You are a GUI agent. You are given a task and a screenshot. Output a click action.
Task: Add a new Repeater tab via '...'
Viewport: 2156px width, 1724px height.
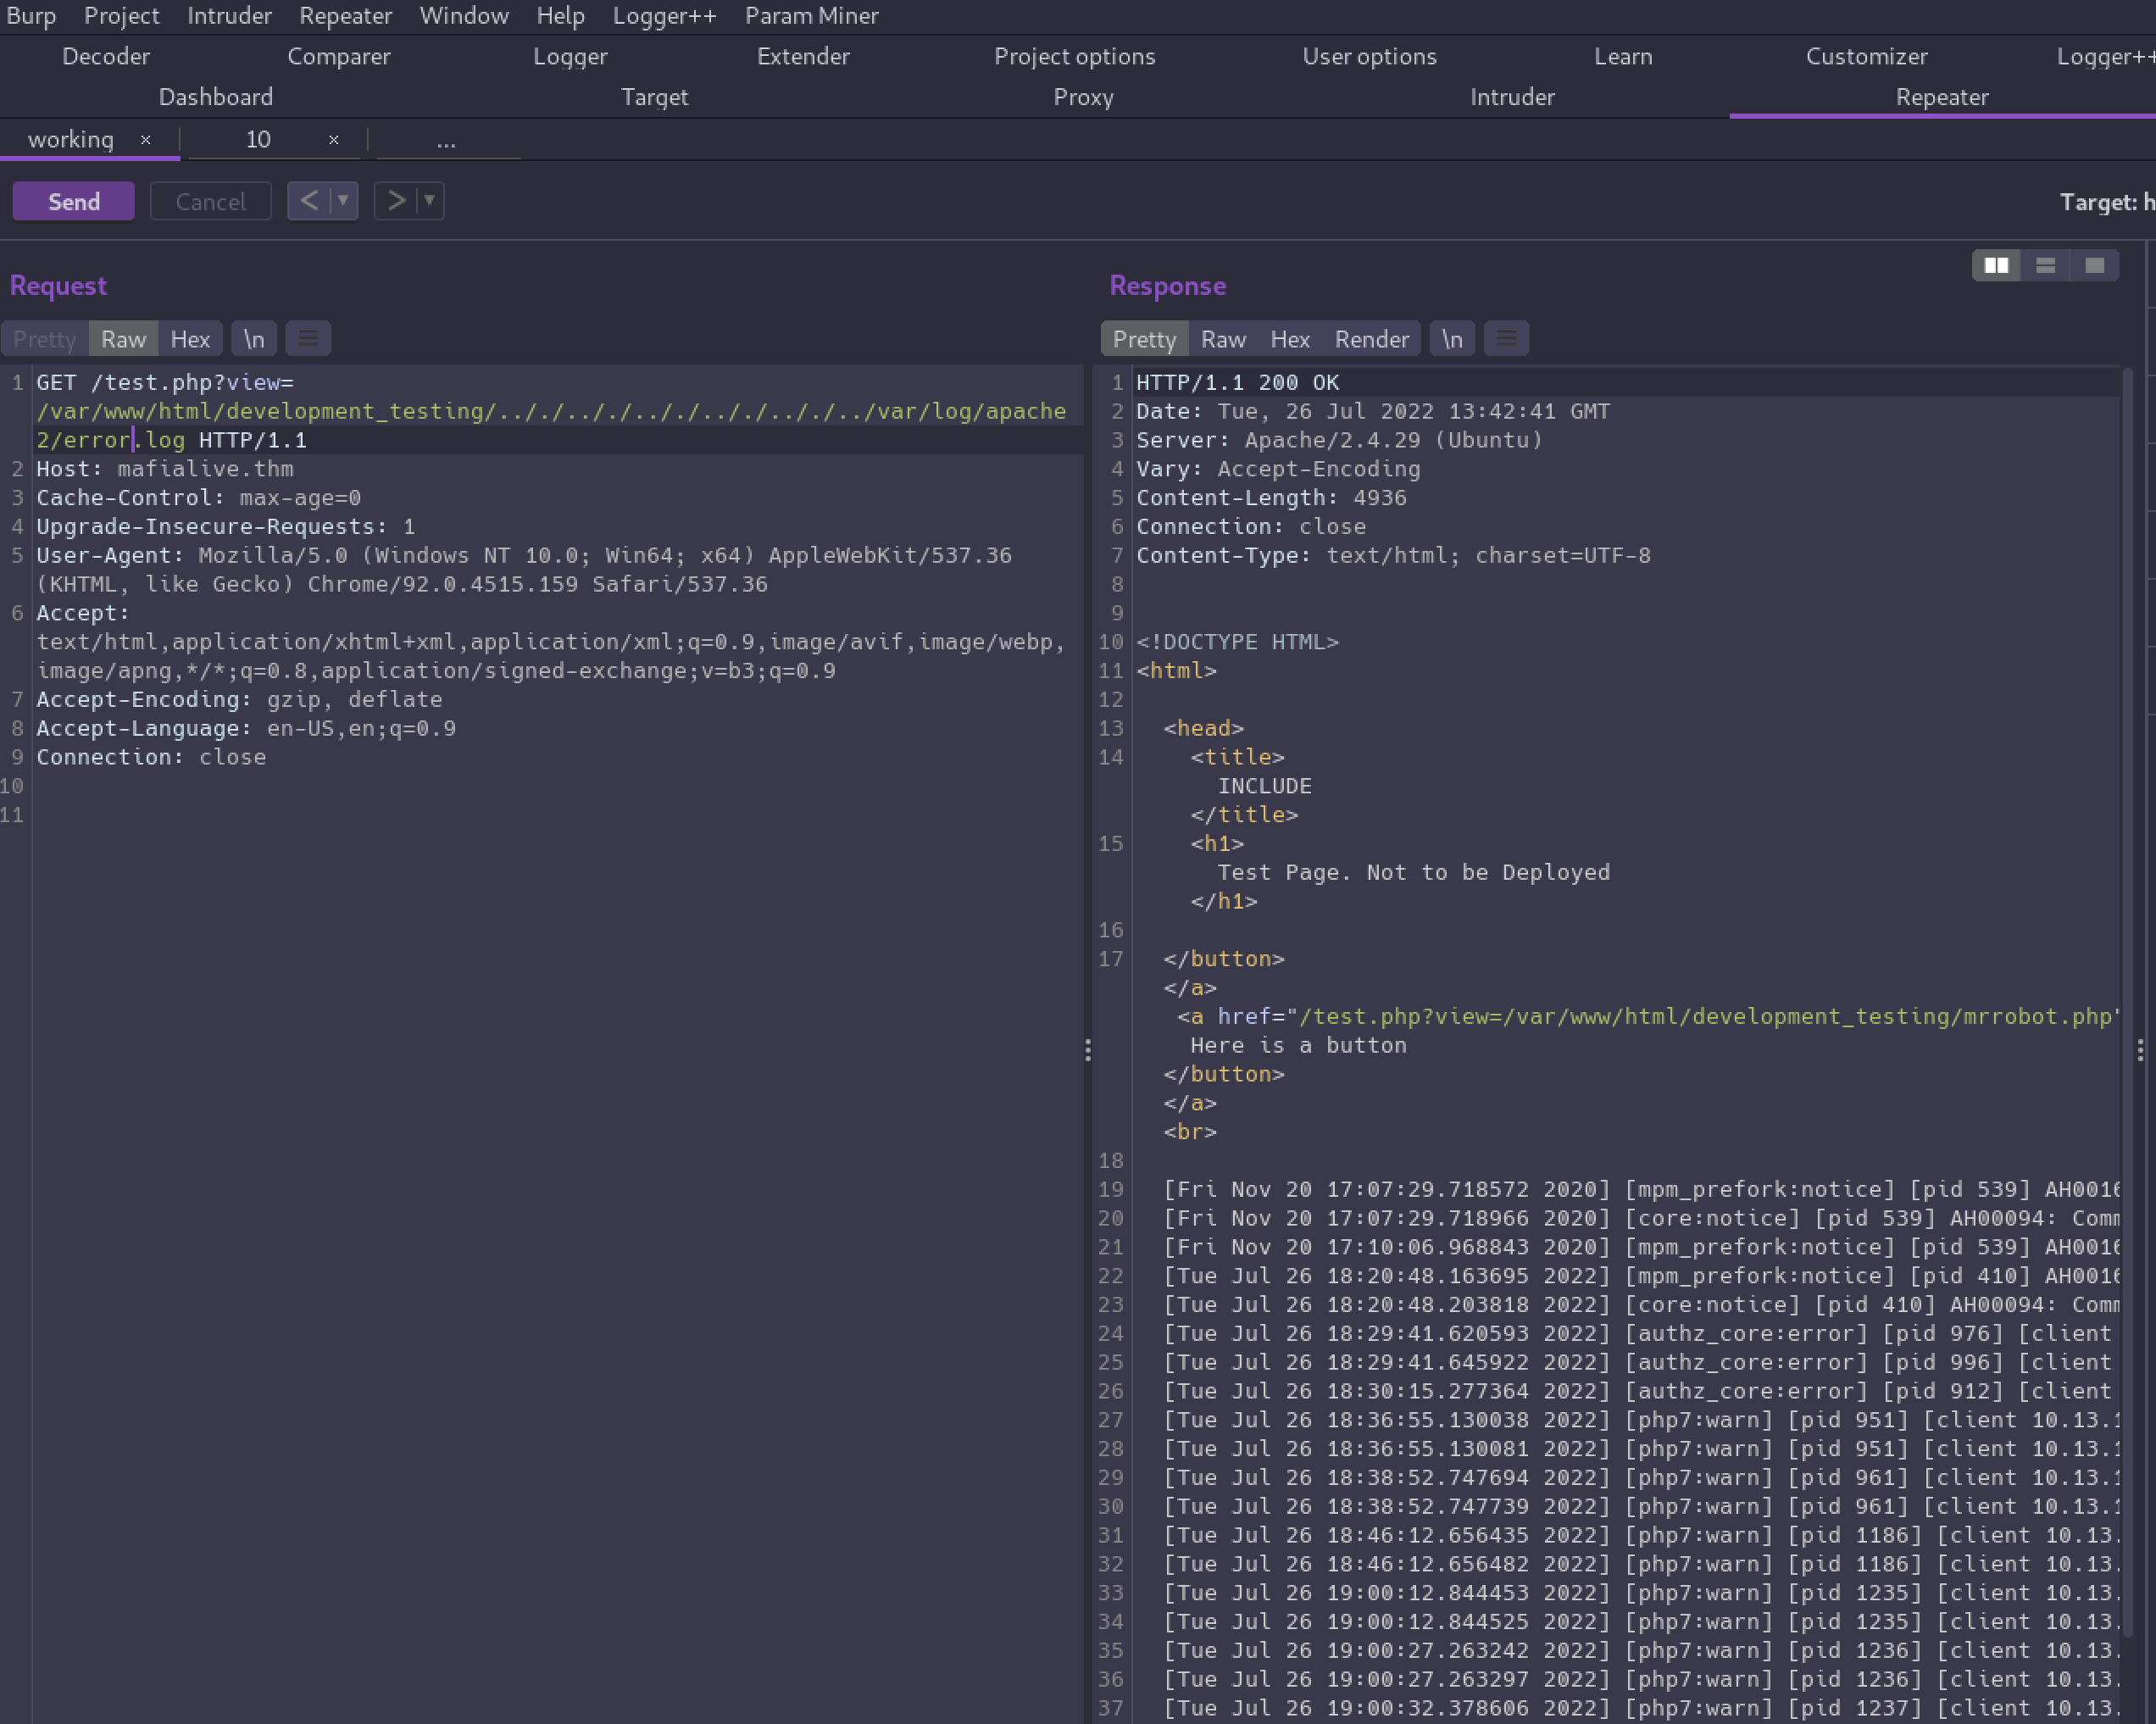click(446, 141)
